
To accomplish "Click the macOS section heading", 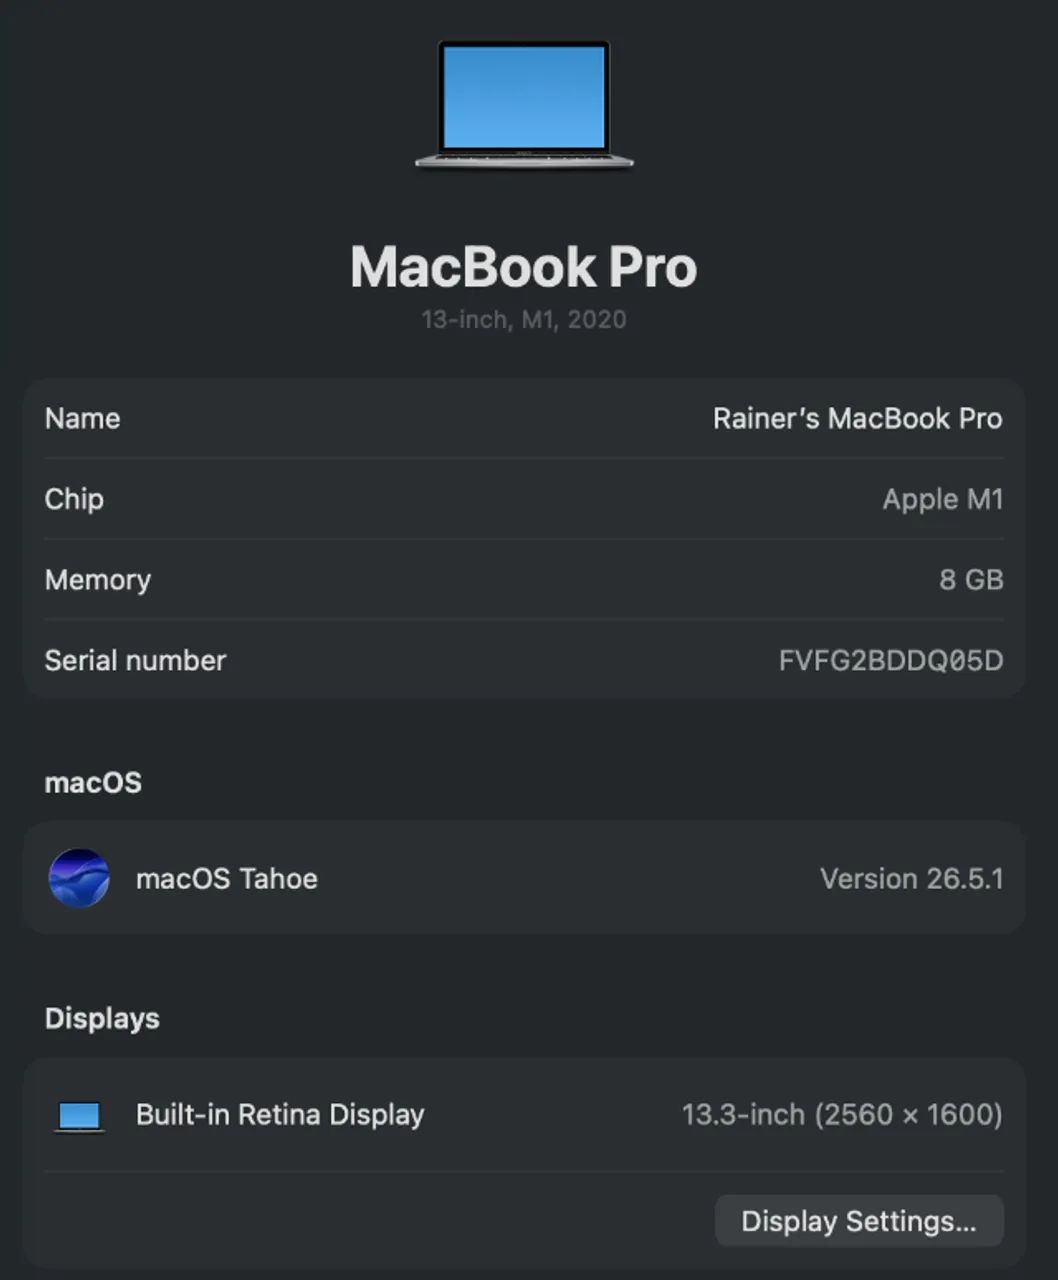I will pyautogui.click(x=93, y=782).
